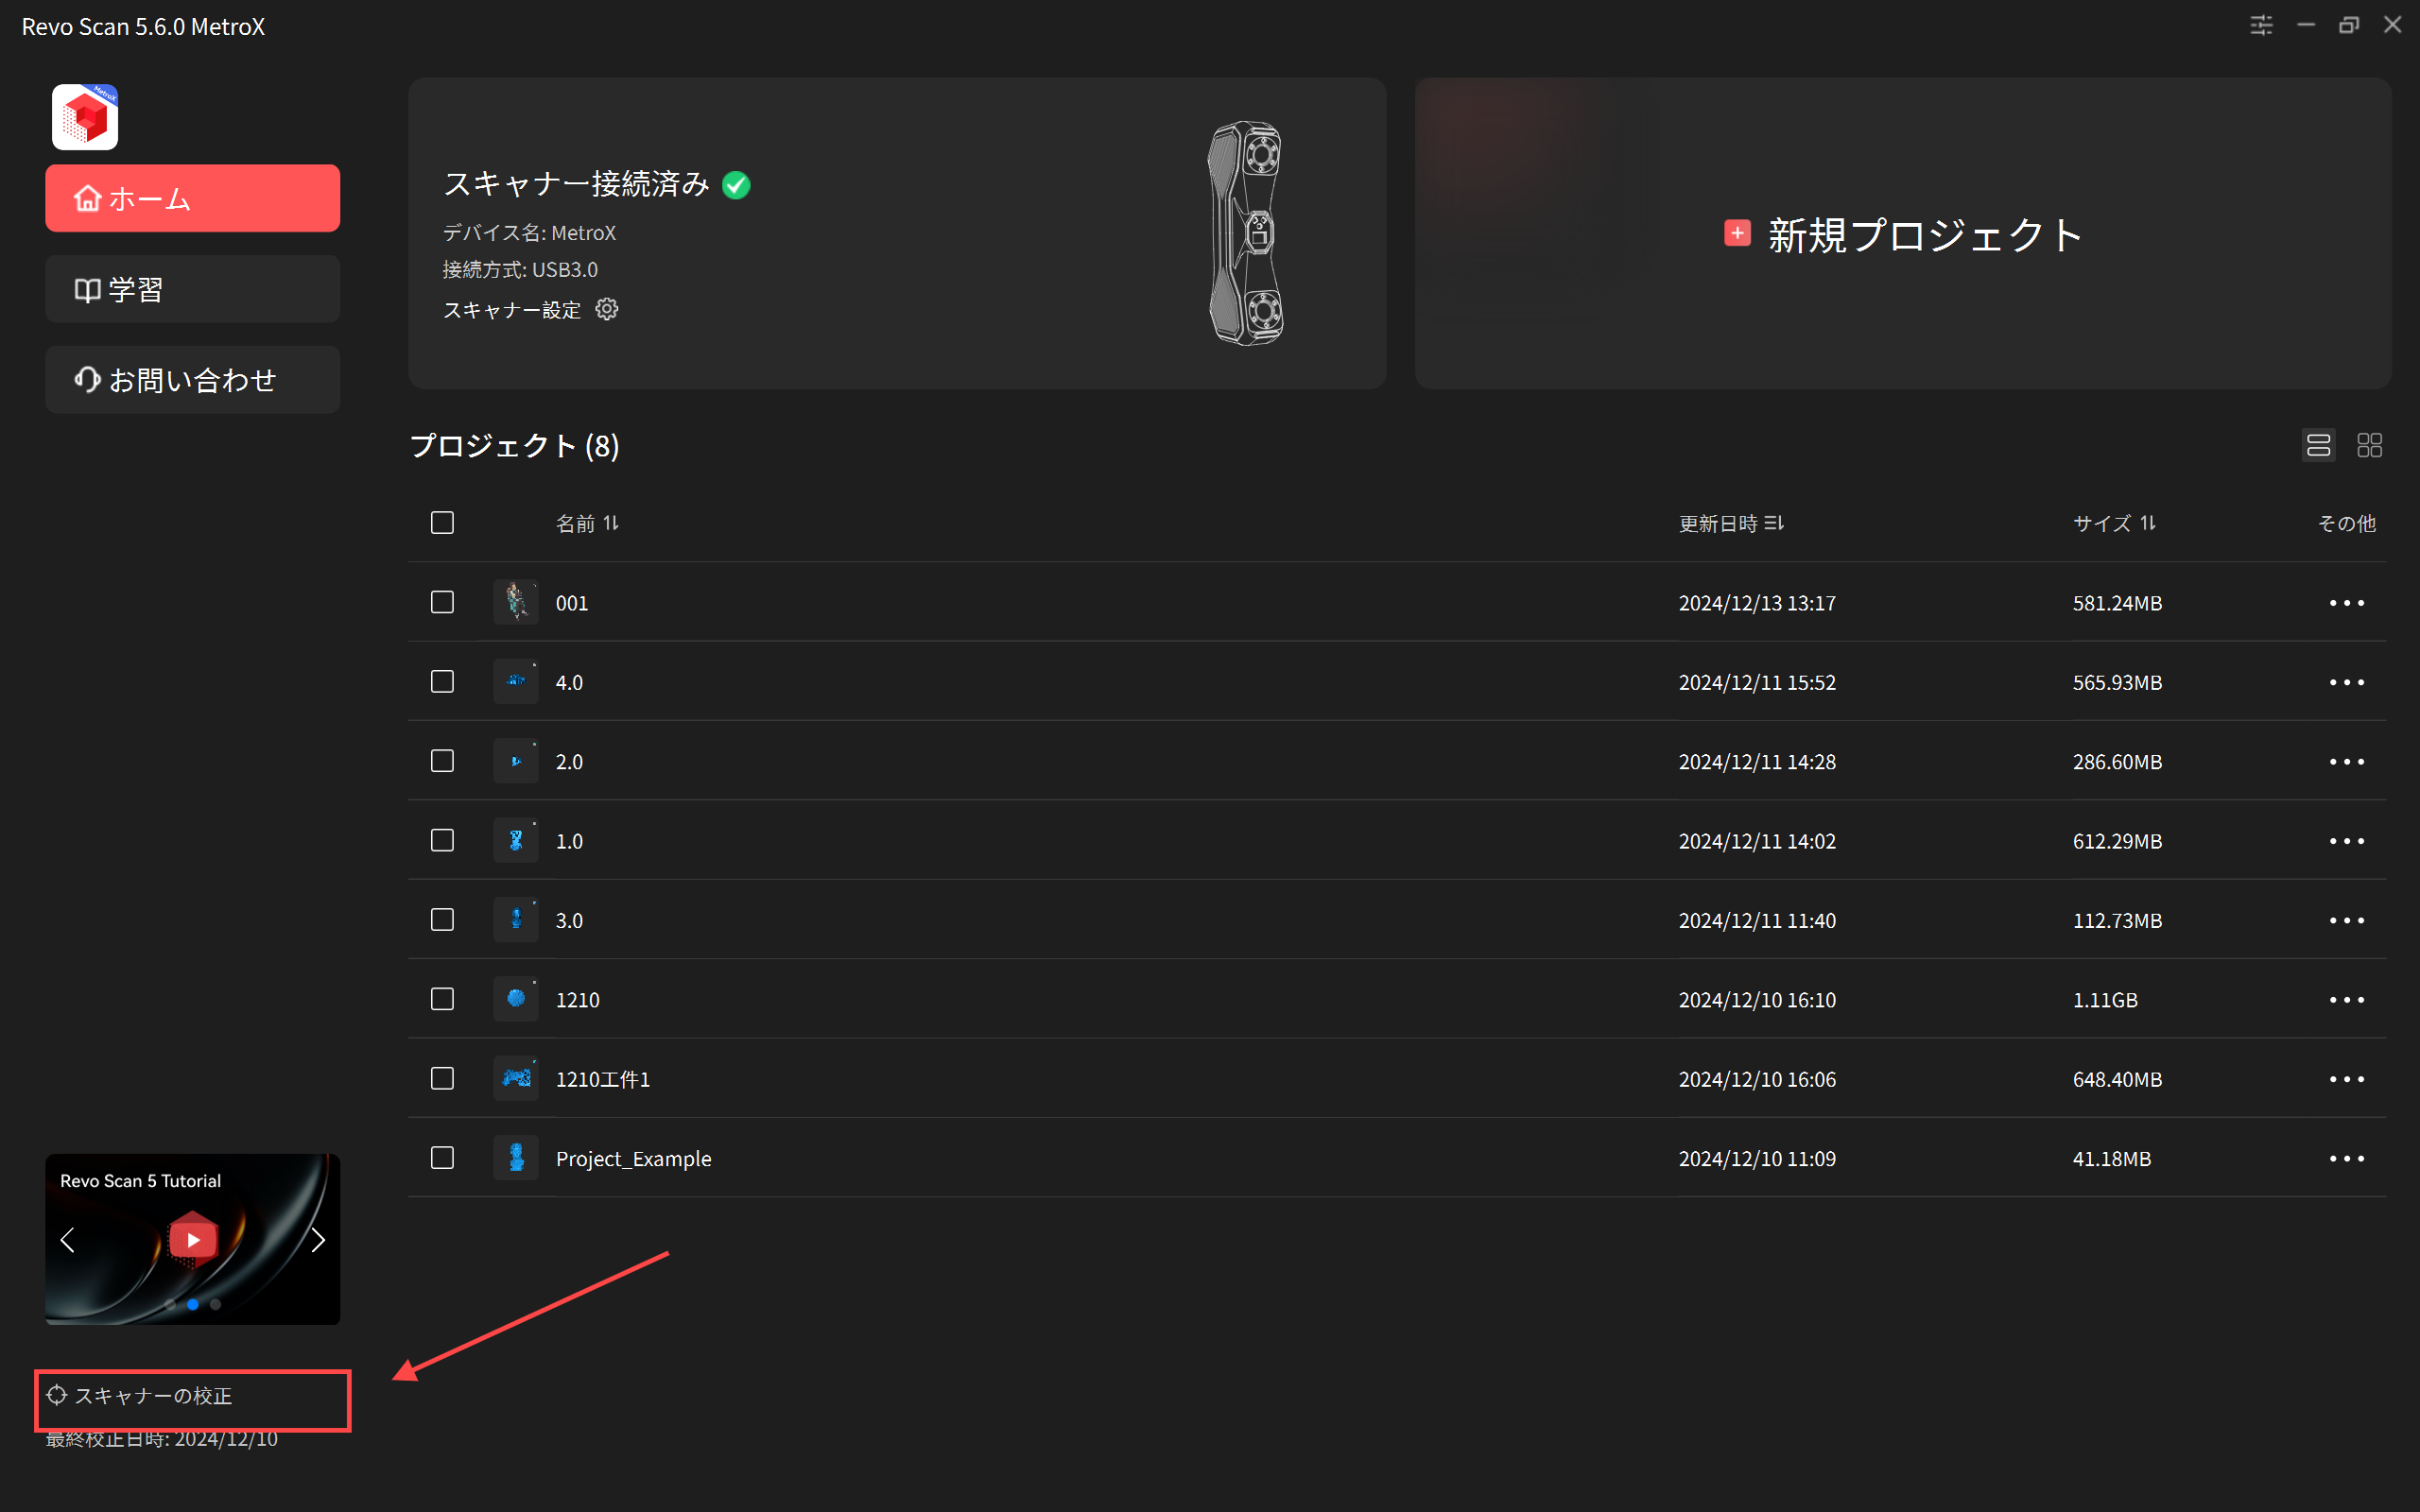This screenshot has width=2420, height=1512.
Task: Open スキャナー設定 link text
Action: click(x=511, y=310)
